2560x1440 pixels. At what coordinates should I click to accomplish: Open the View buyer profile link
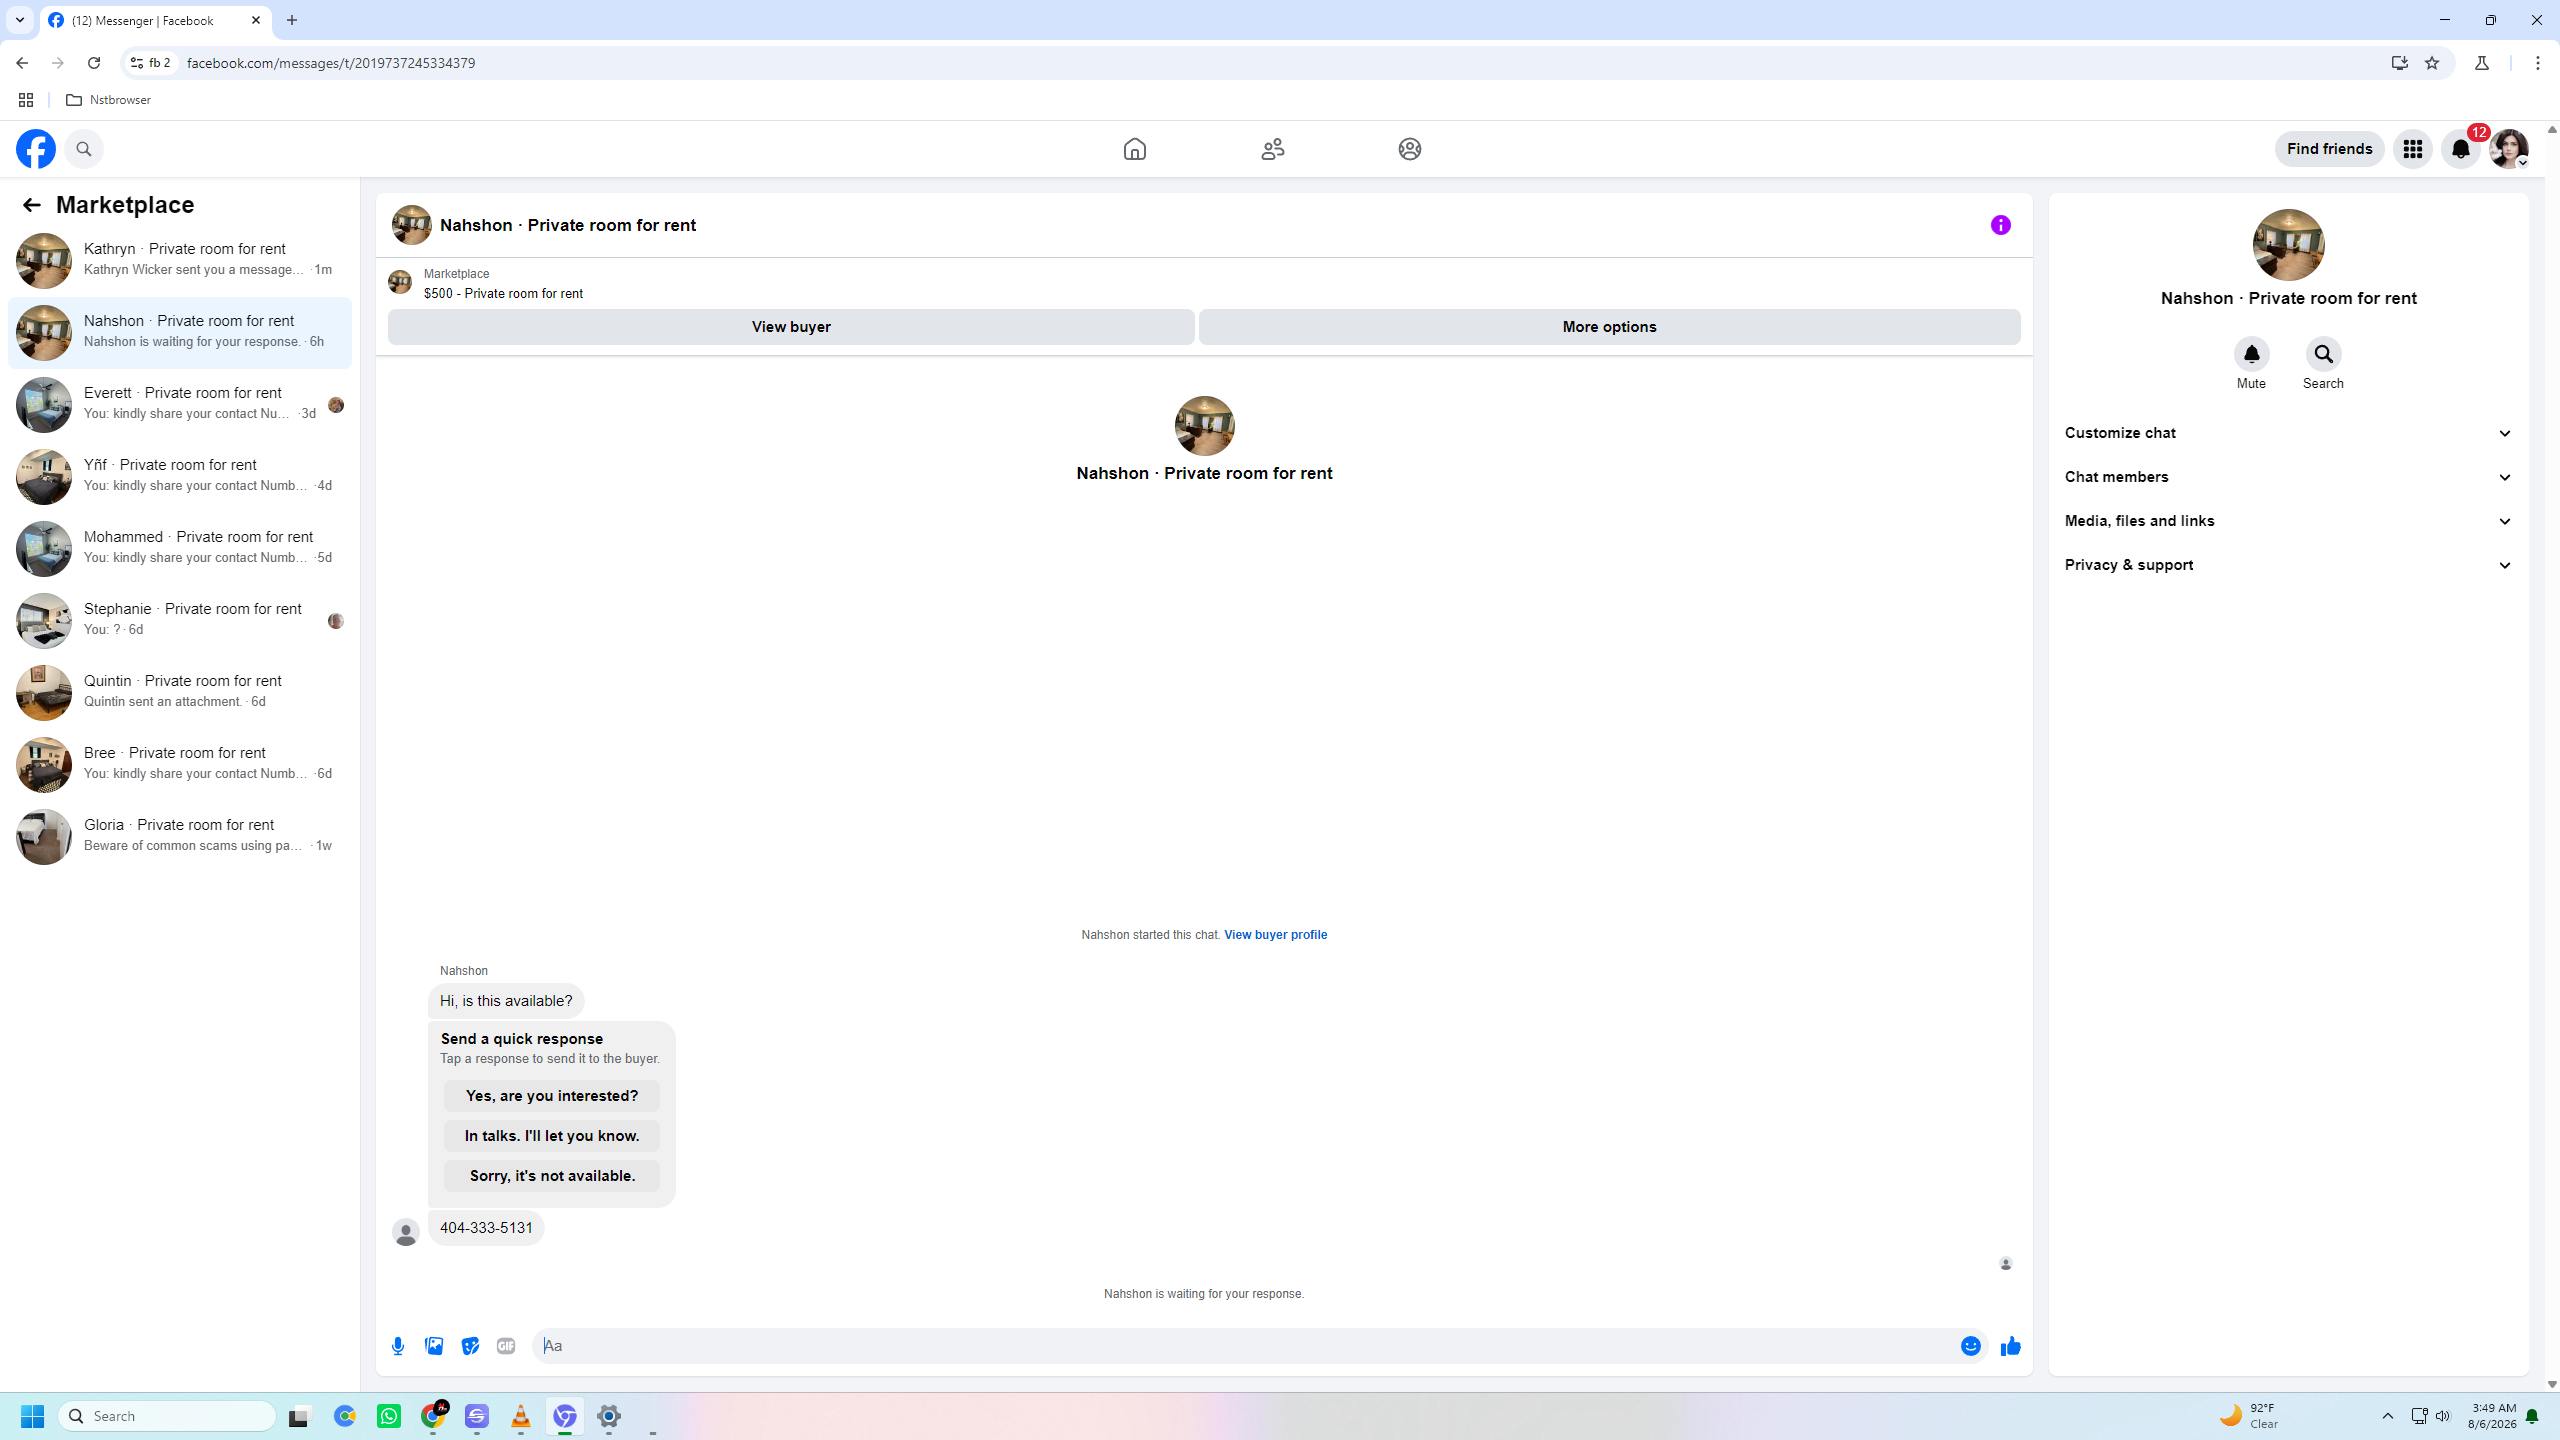click(1275, 935)
